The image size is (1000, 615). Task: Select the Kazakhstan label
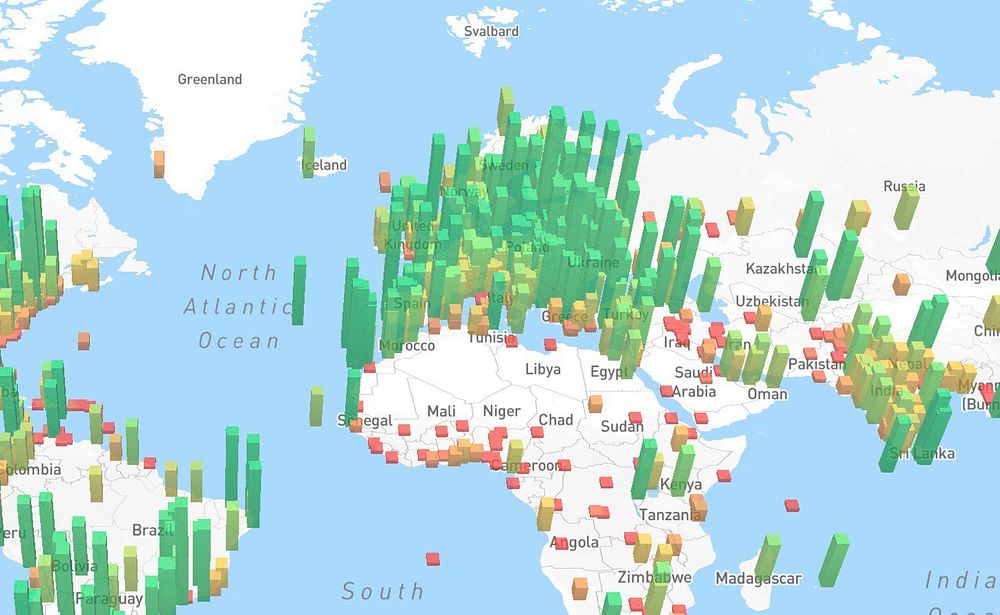(x=781, y=269)
